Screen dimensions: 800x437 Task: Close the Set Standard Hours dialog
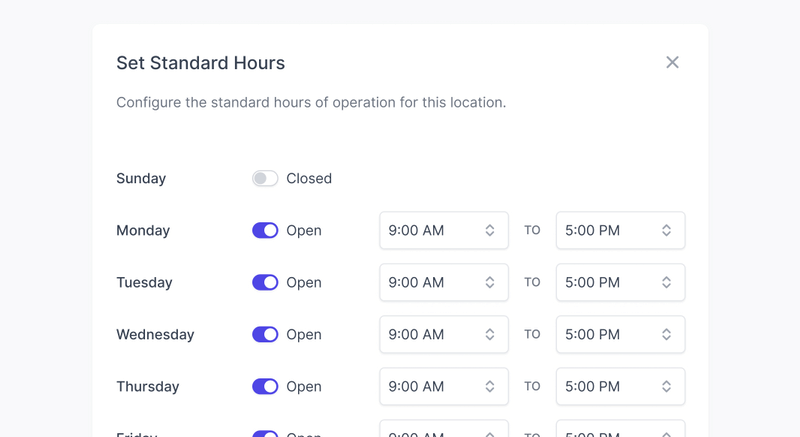pos(672,62)
